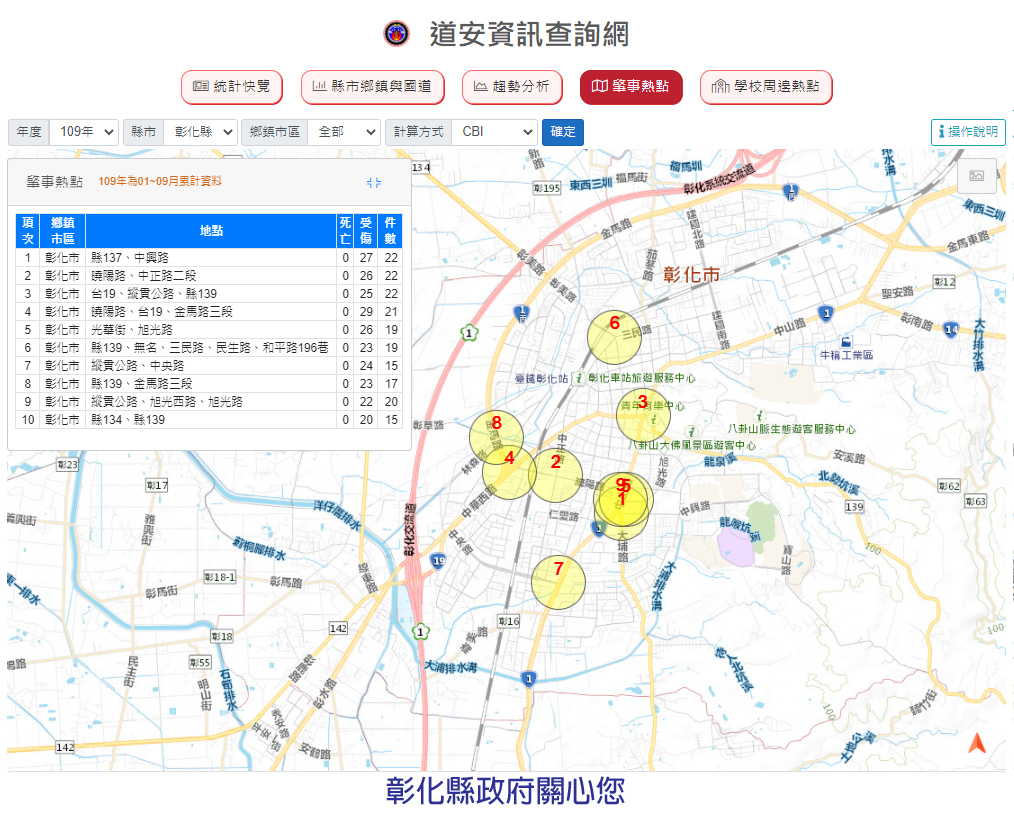Image resolution: width=1014 pixels, height=814 pixels.
Task: Open the 鄉鎮市區 township dropdown
Action: [343, 132]
